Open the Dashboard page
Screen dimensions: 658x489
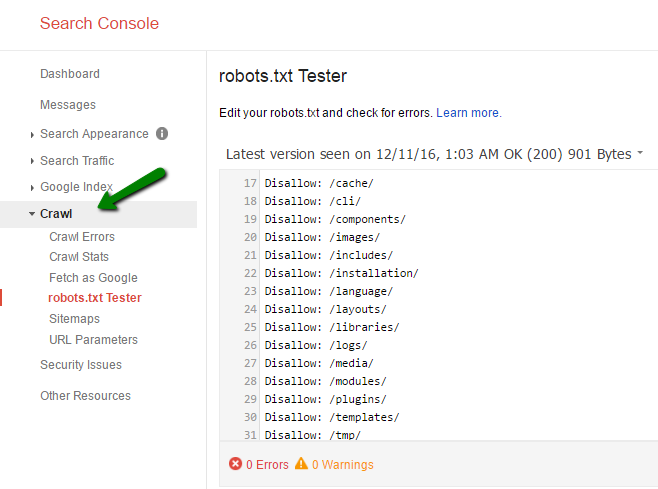click(70, 74)
